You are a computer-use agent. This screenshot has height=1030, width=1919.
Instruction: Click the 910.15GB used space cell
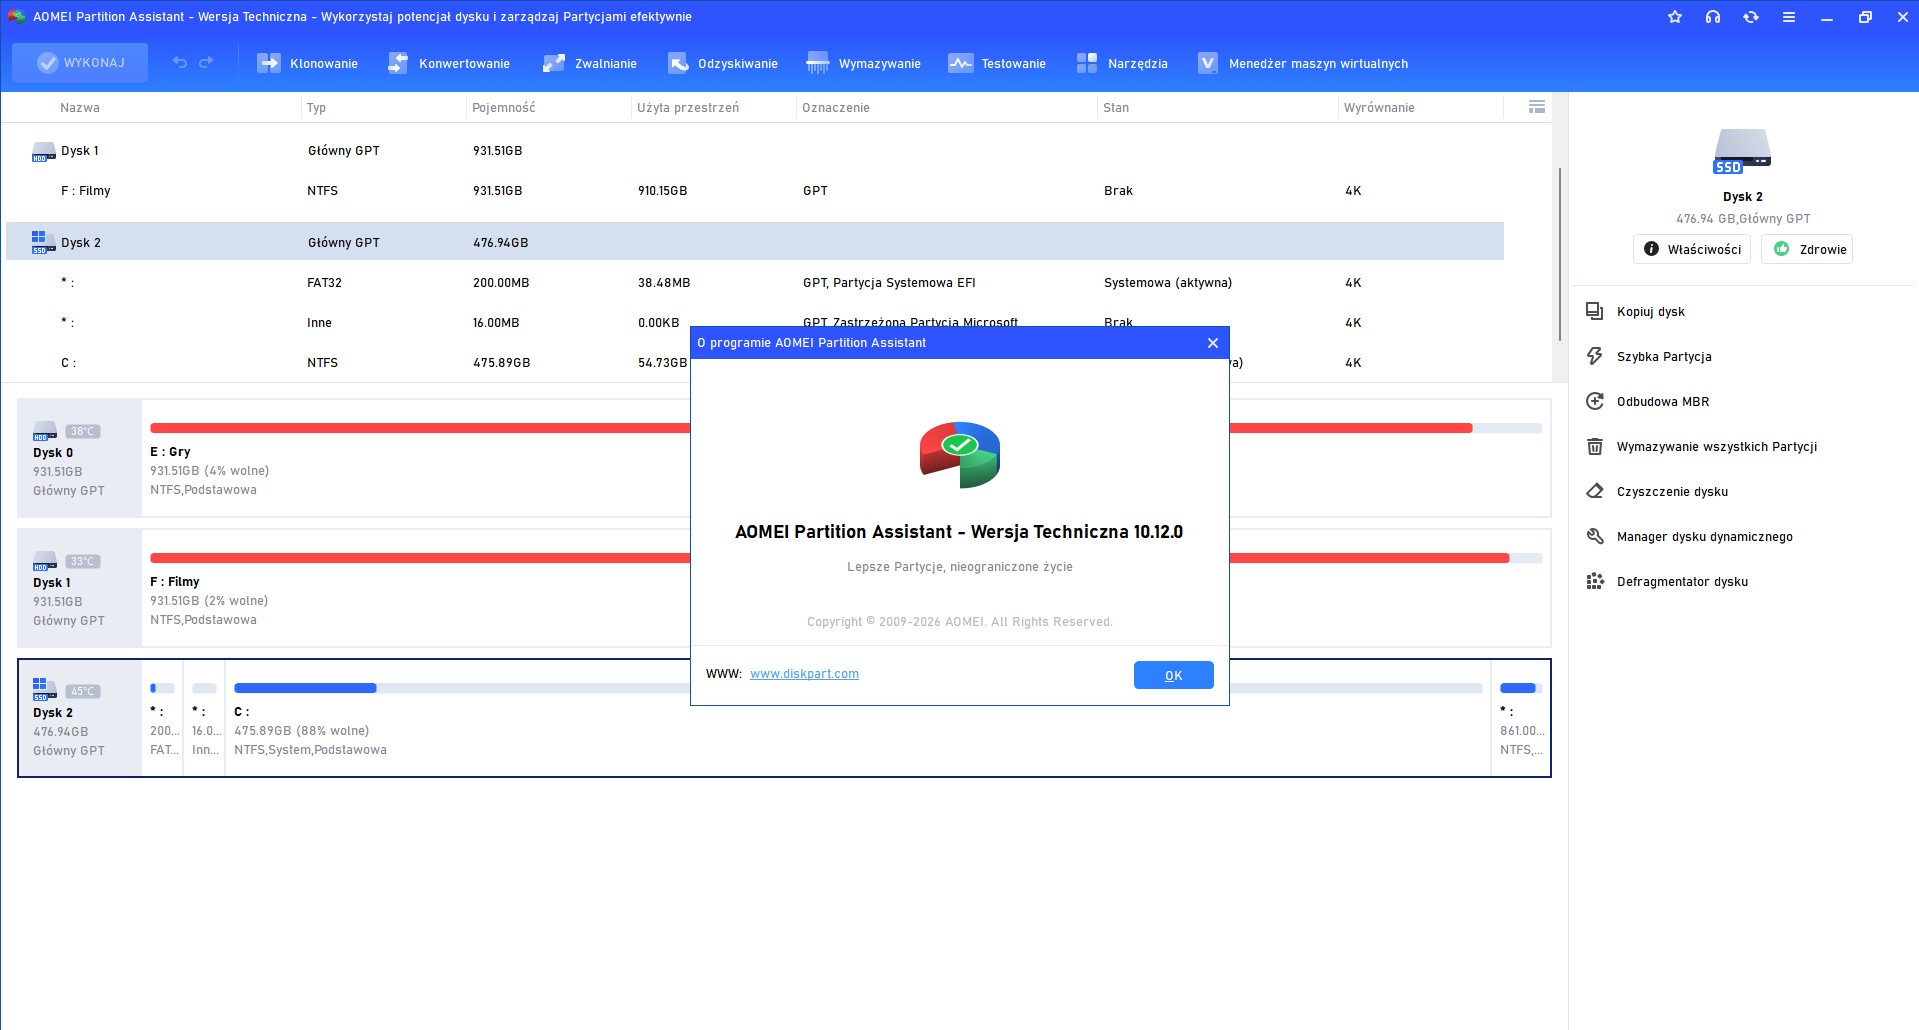pyautogui.click(x=662, y=191)
